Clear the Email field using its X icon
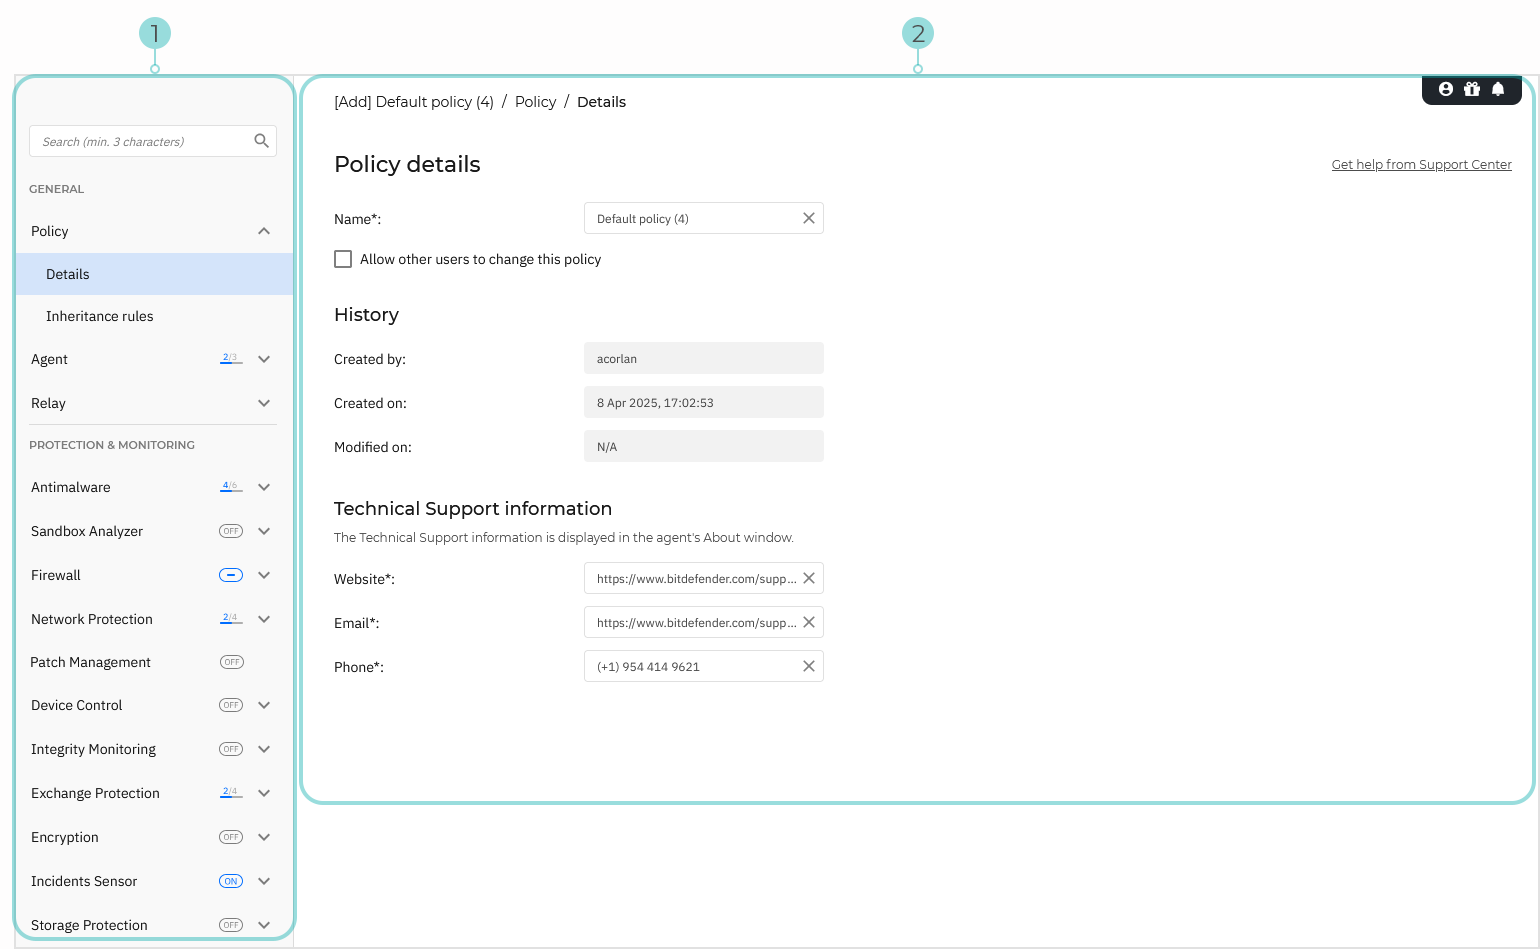 click(809, 622)
